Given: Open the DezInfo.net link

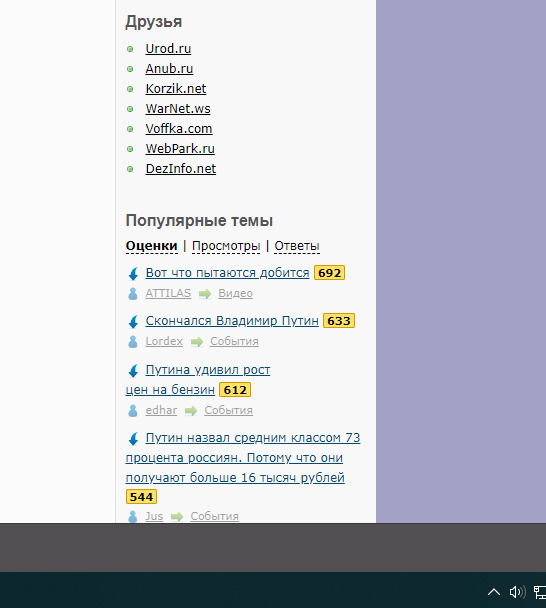Looking at the screenshot, I should (181, 169).
